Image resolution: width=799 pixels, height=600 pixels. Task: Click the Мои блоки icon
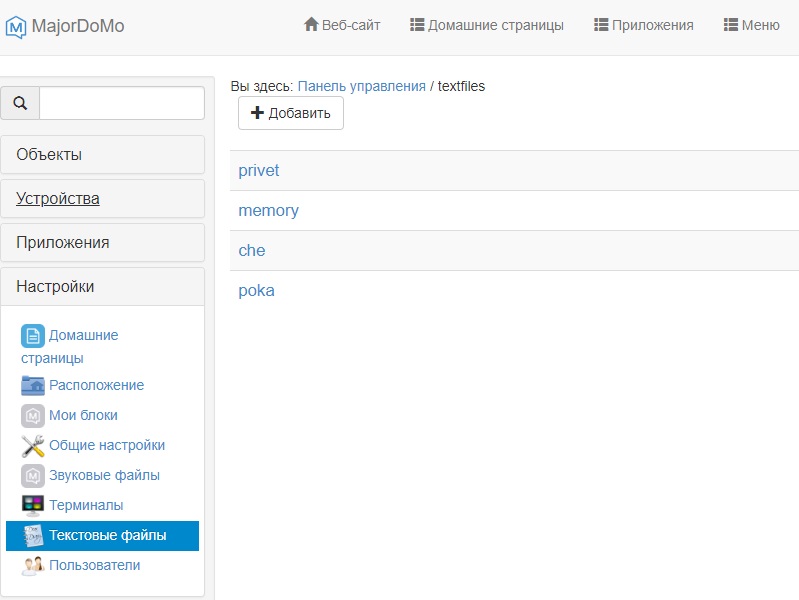coord(33,415)
